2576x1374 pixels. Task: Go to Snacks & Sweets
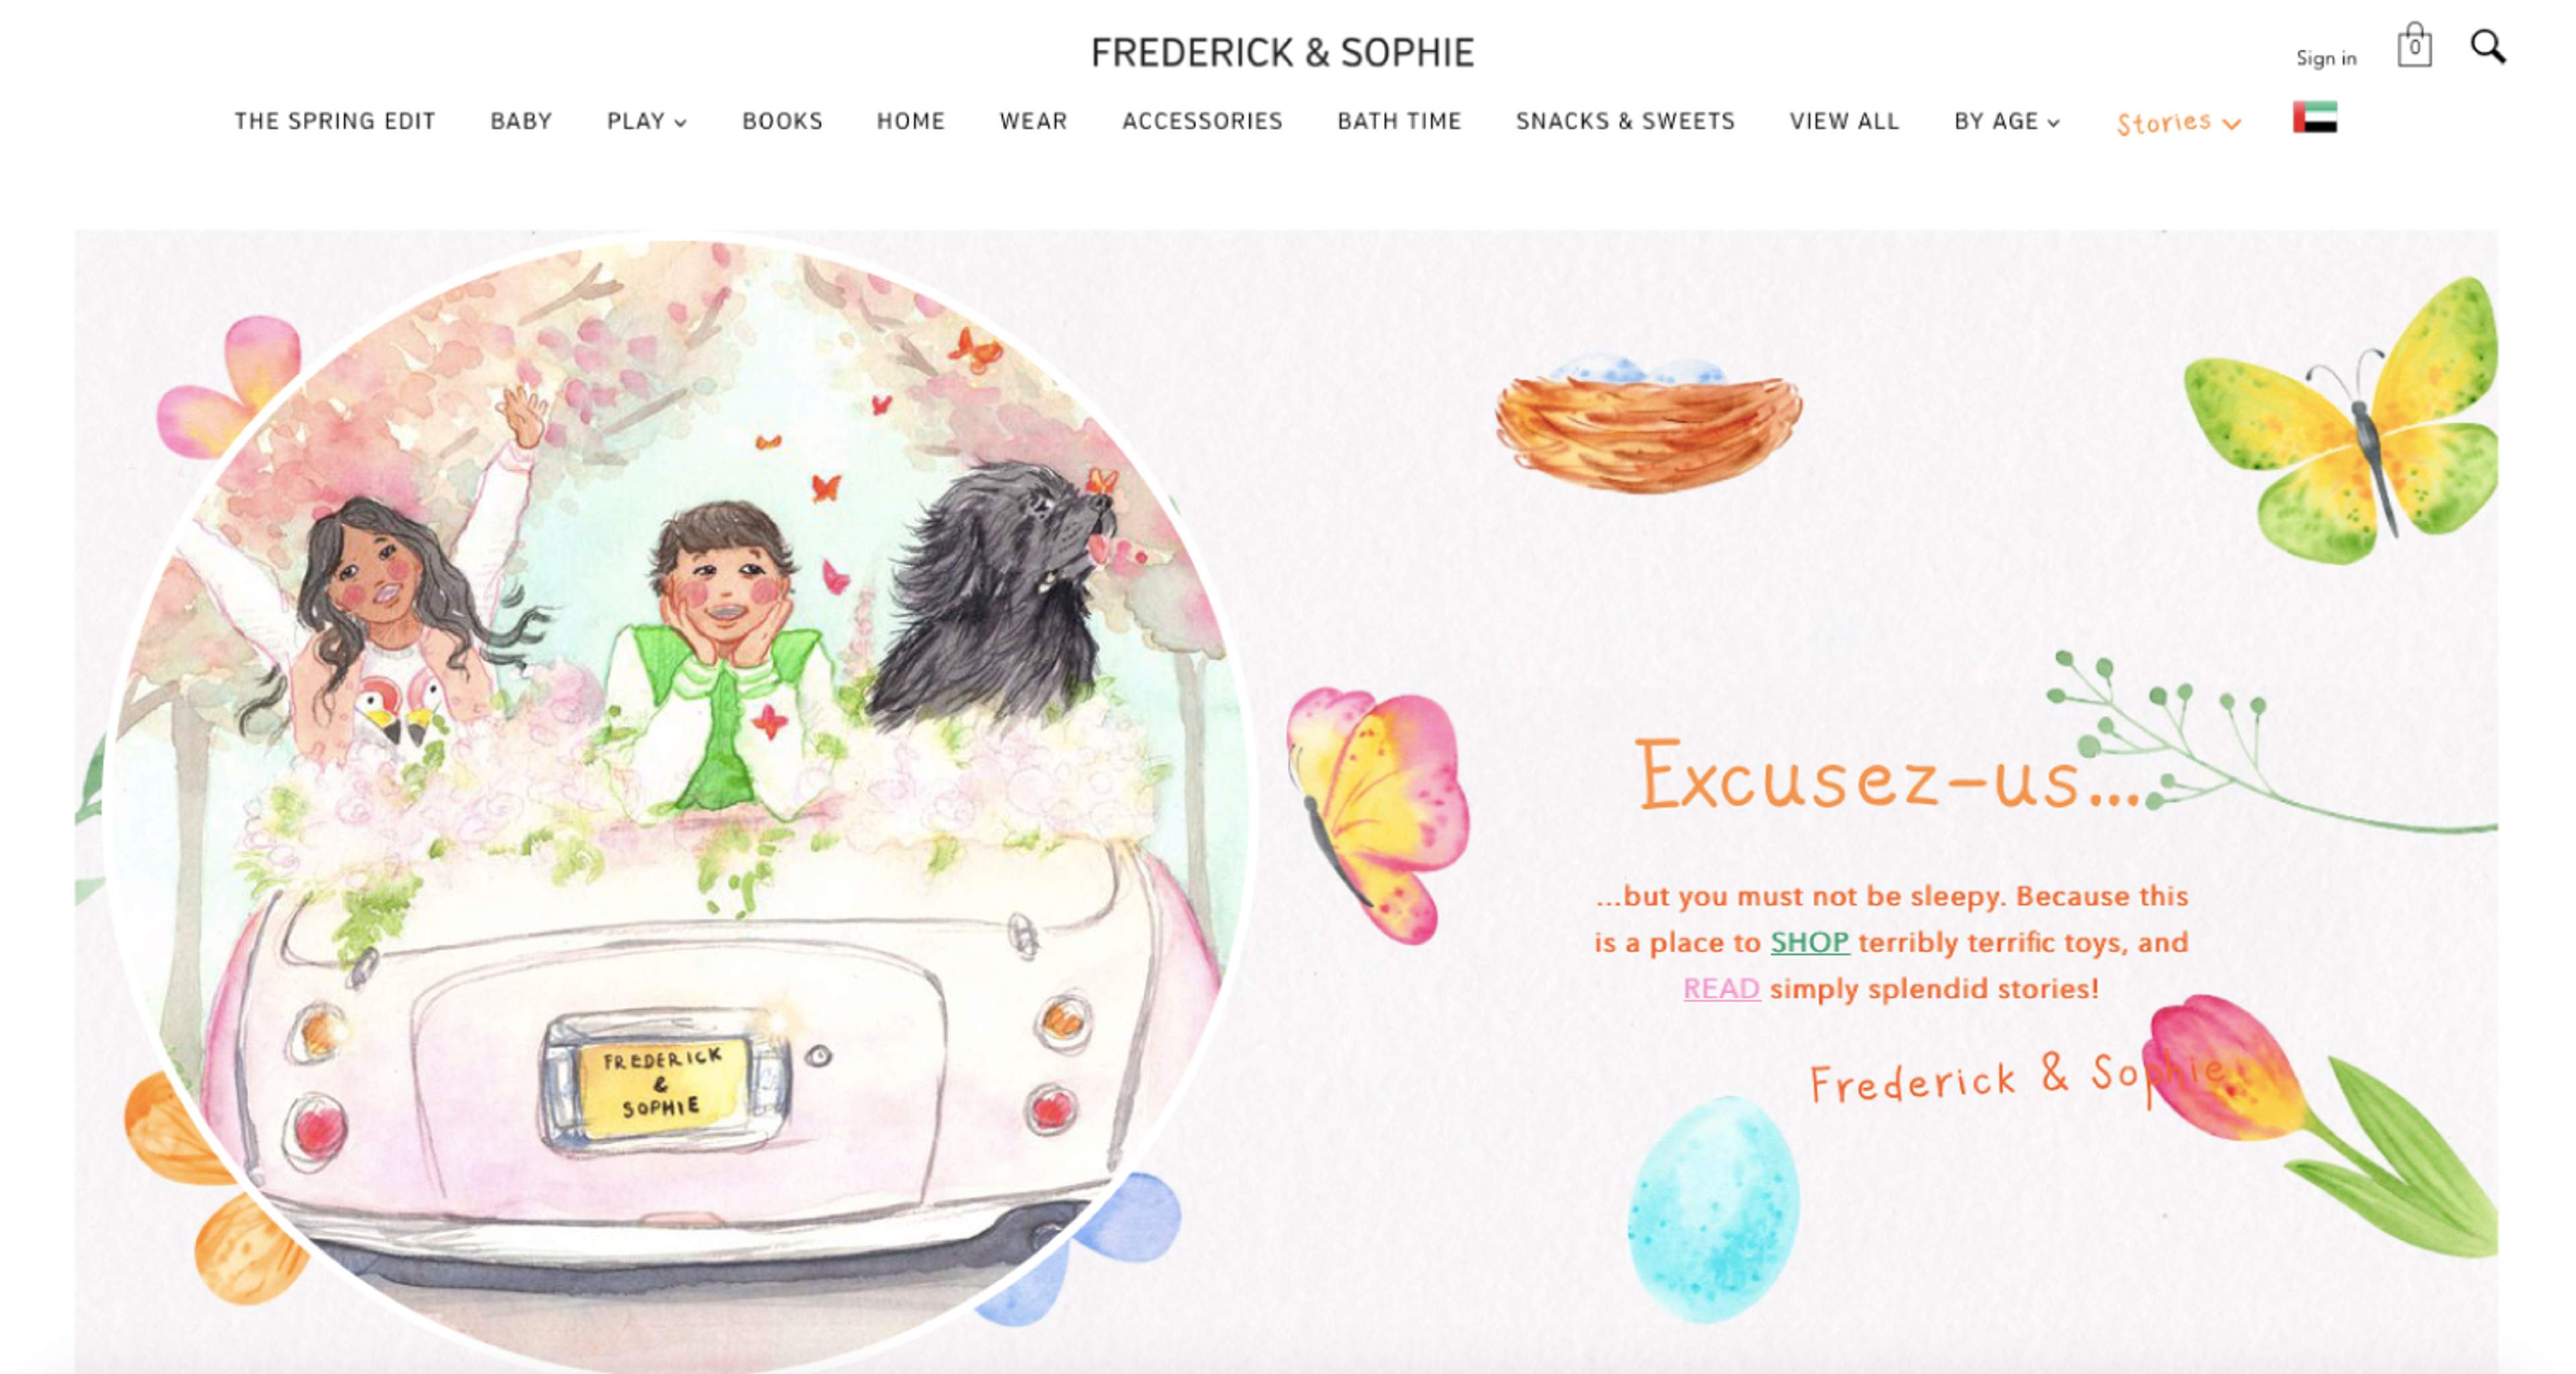coord(1625,121)
